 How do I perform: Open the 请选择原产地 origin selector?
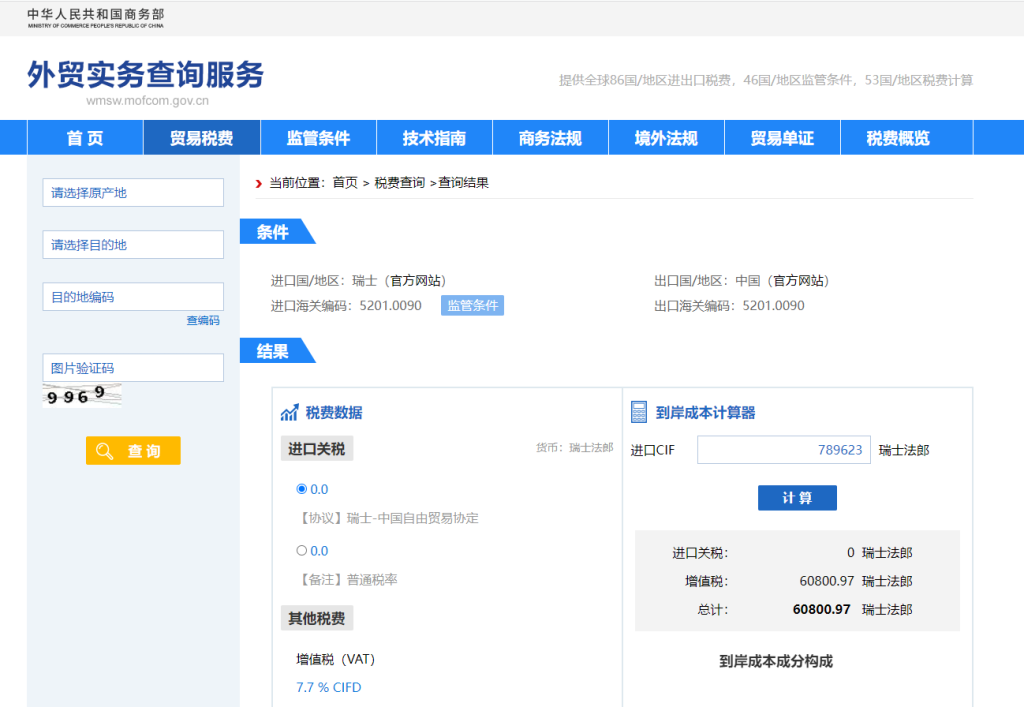click(x=133, y=193)
